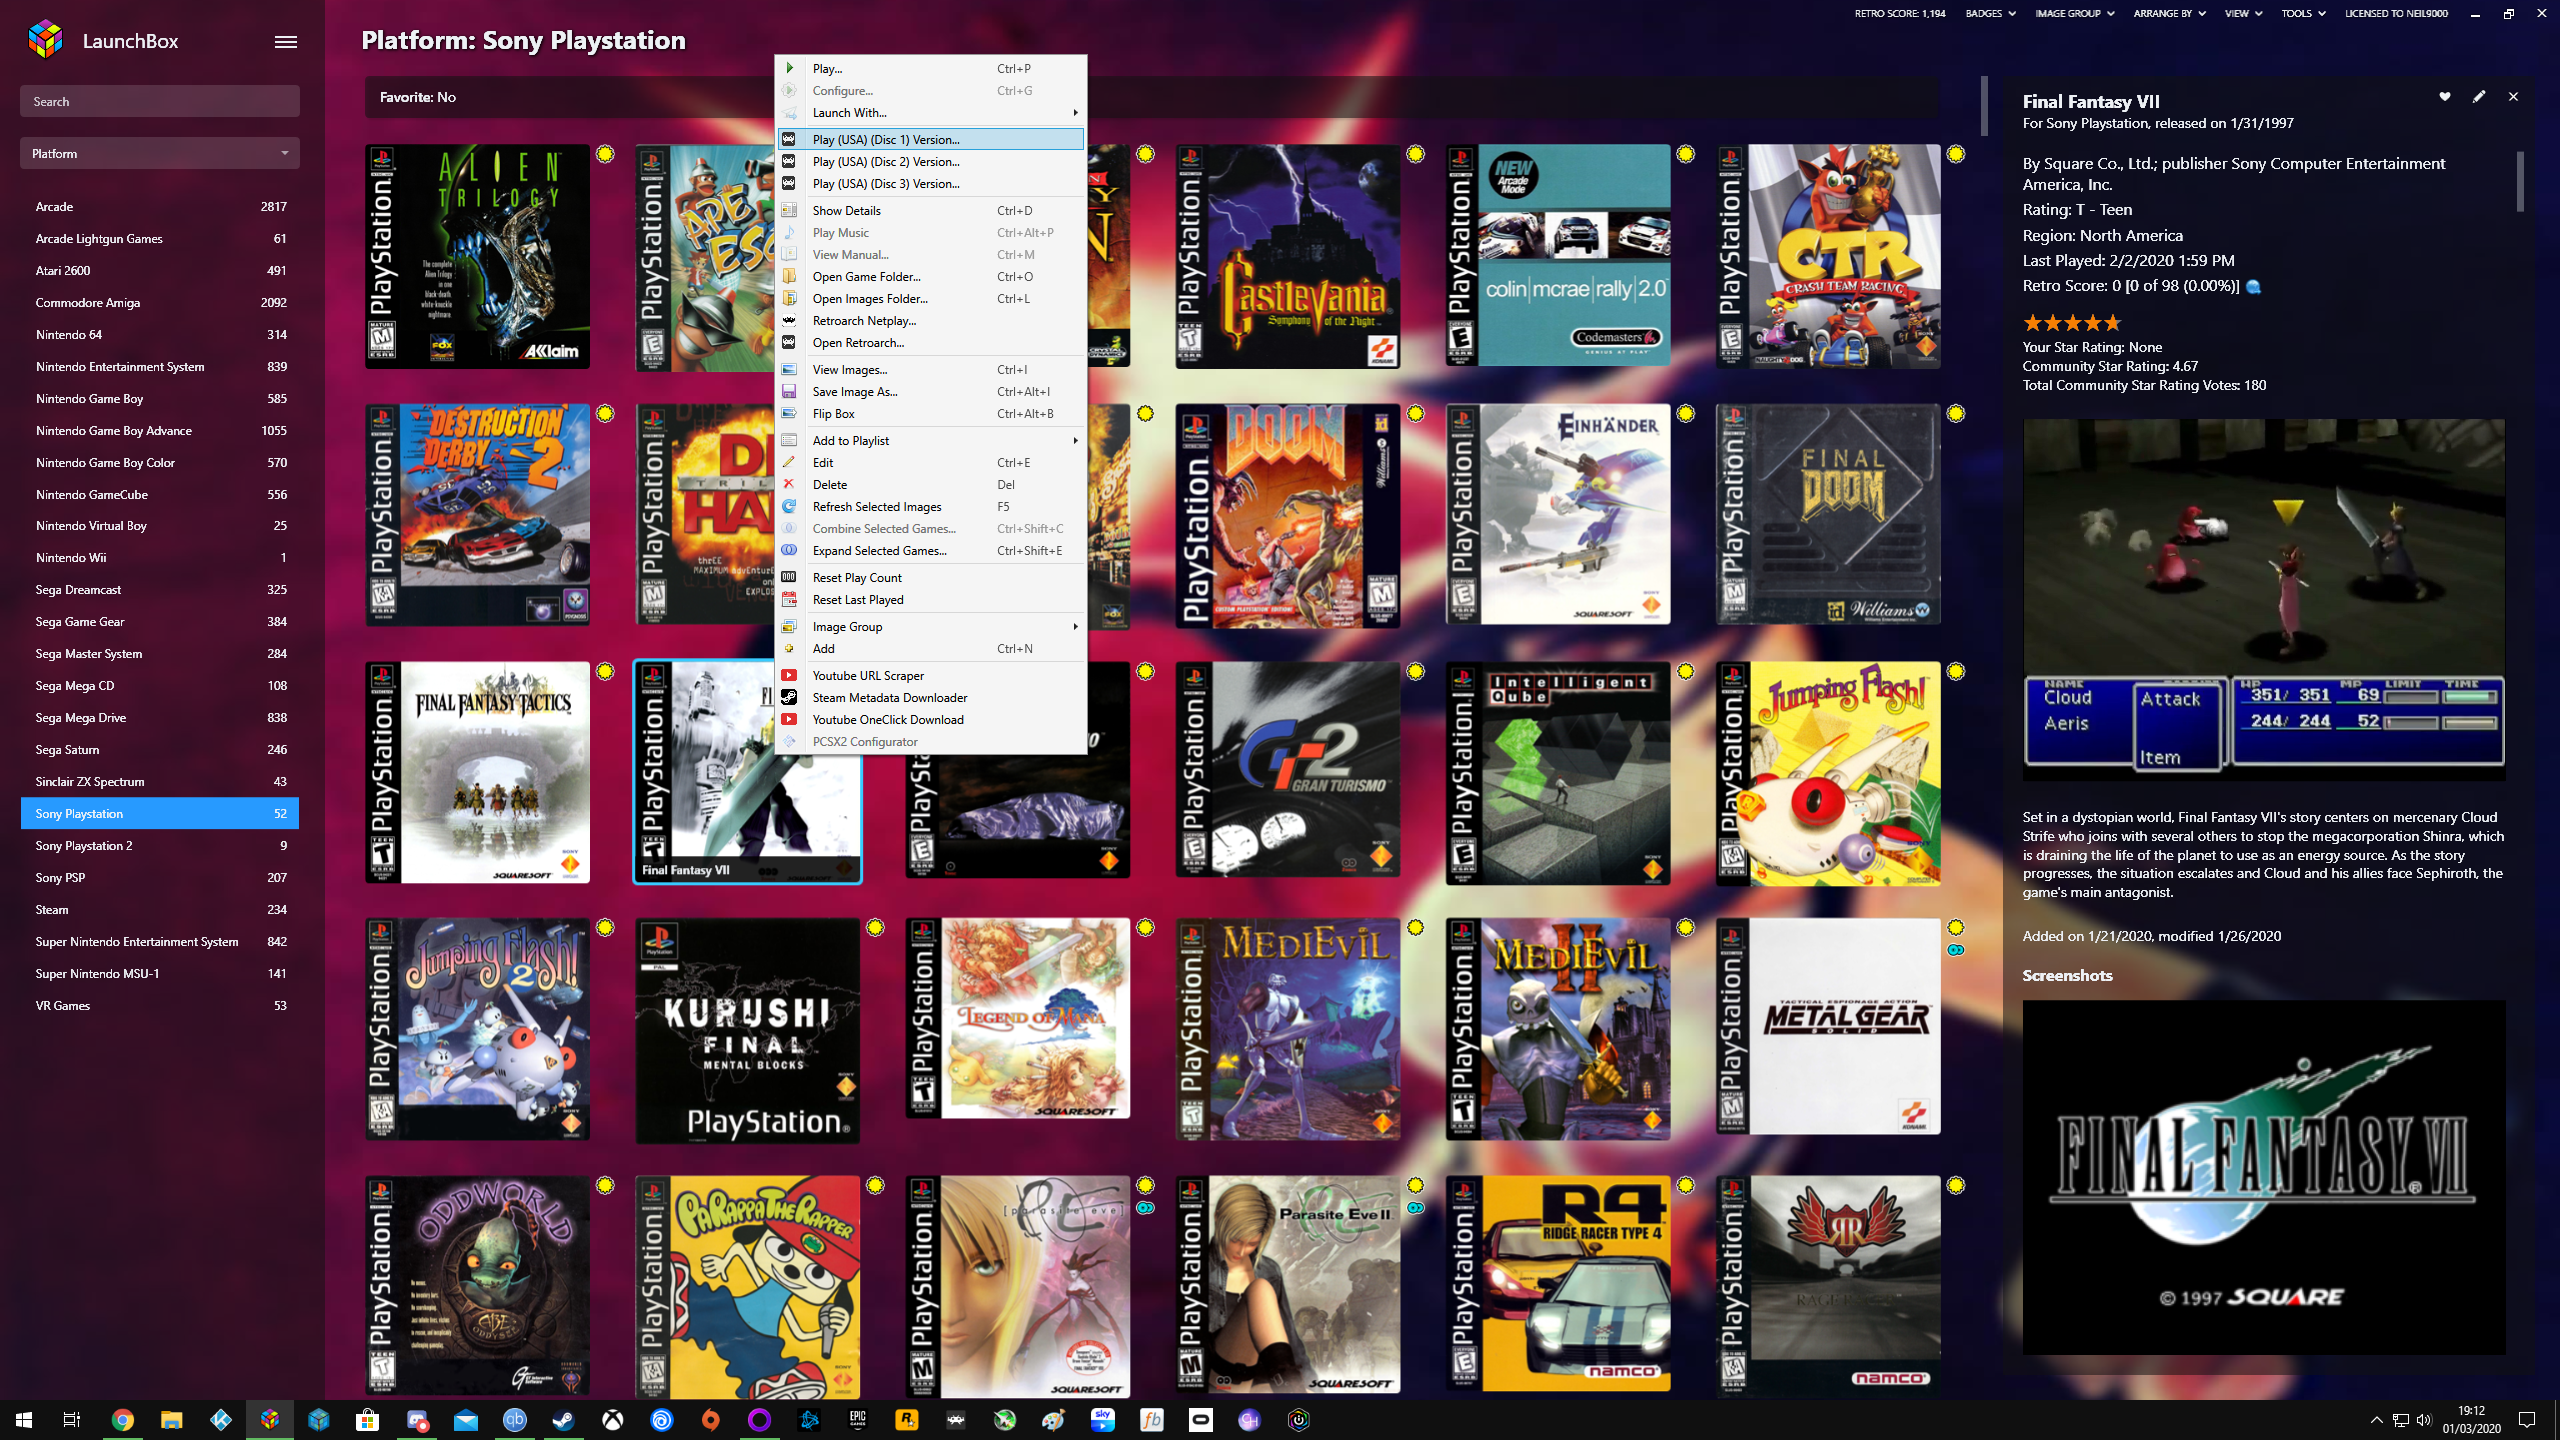
Task: Open the Windows notification center
Action: coord(2527,1420)
